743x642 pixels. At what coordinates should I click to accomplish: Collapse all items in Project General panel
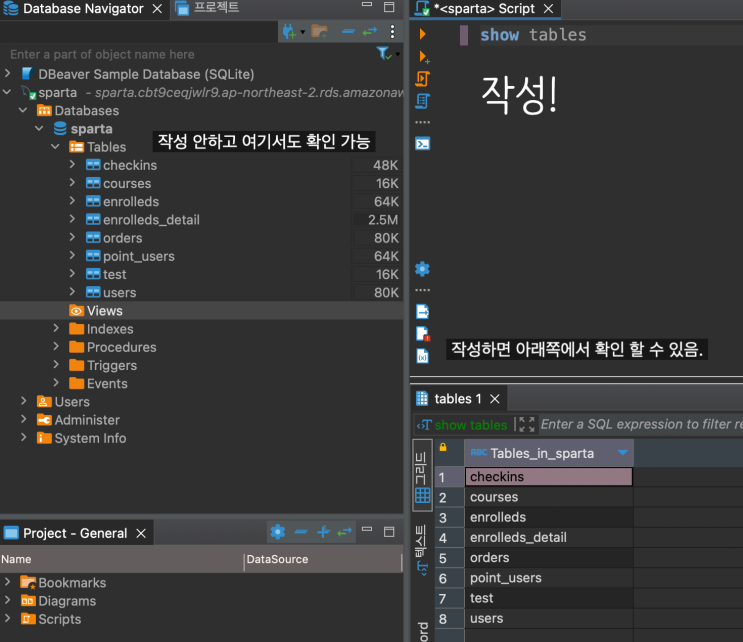(301, 532)
